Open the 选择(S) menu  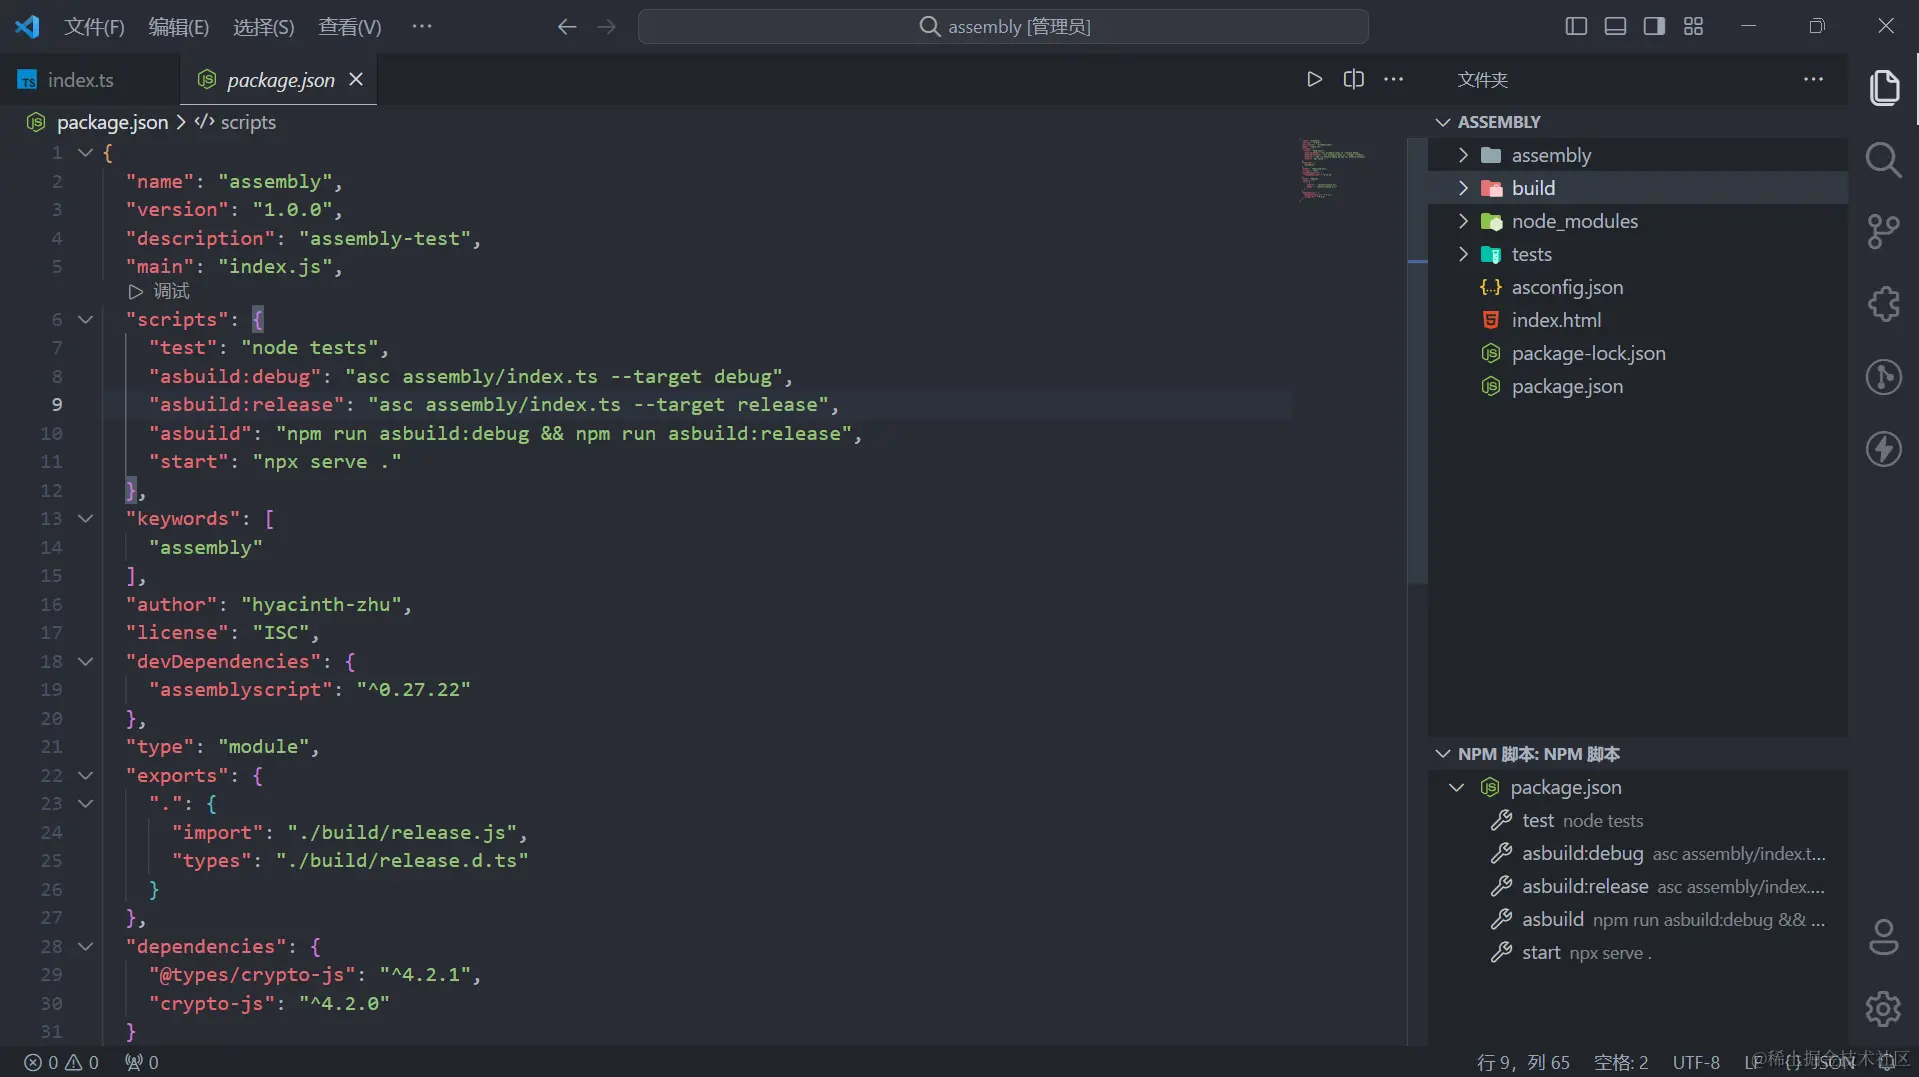coord(264,27)
